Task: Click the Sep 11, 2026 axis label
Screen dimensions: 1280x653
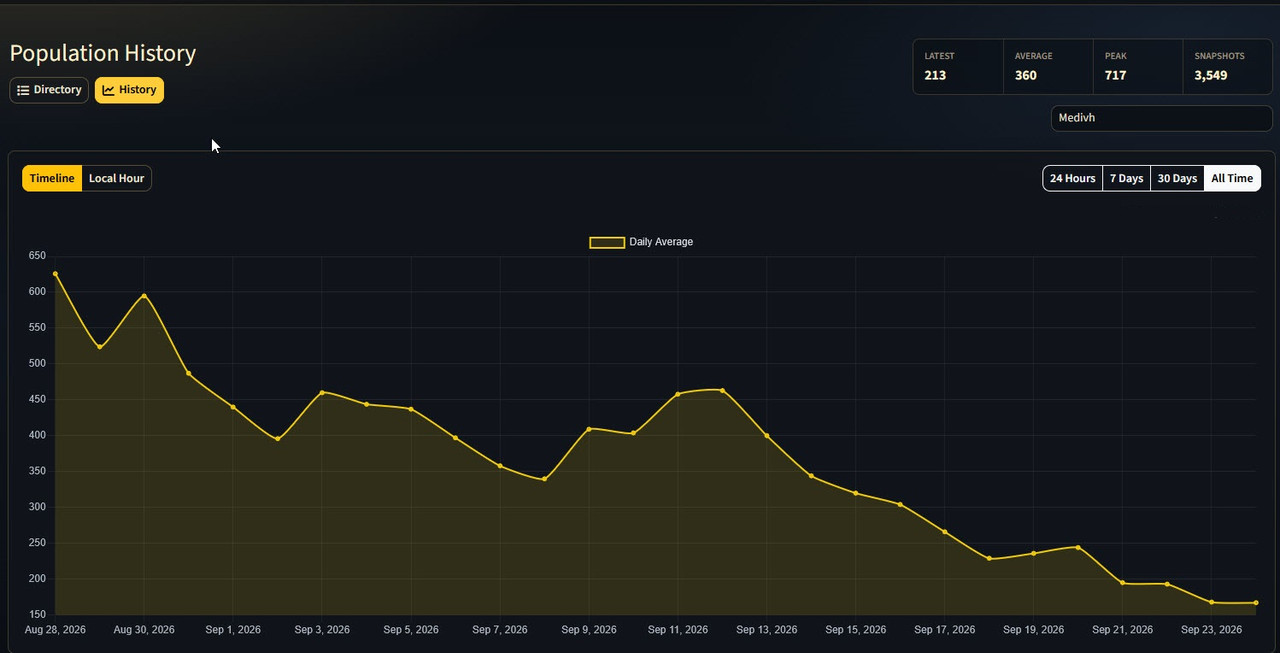Action: coord(678,630)
